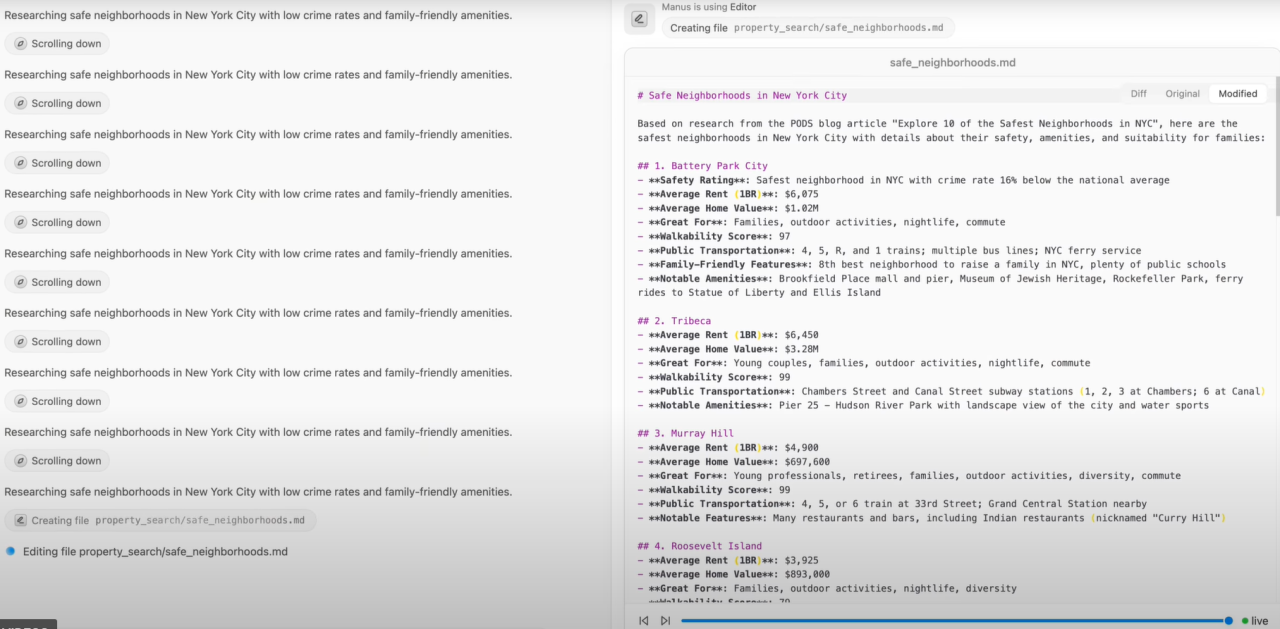
Task: Switch to the Diff view tab
Action: tap(1138, 94)
